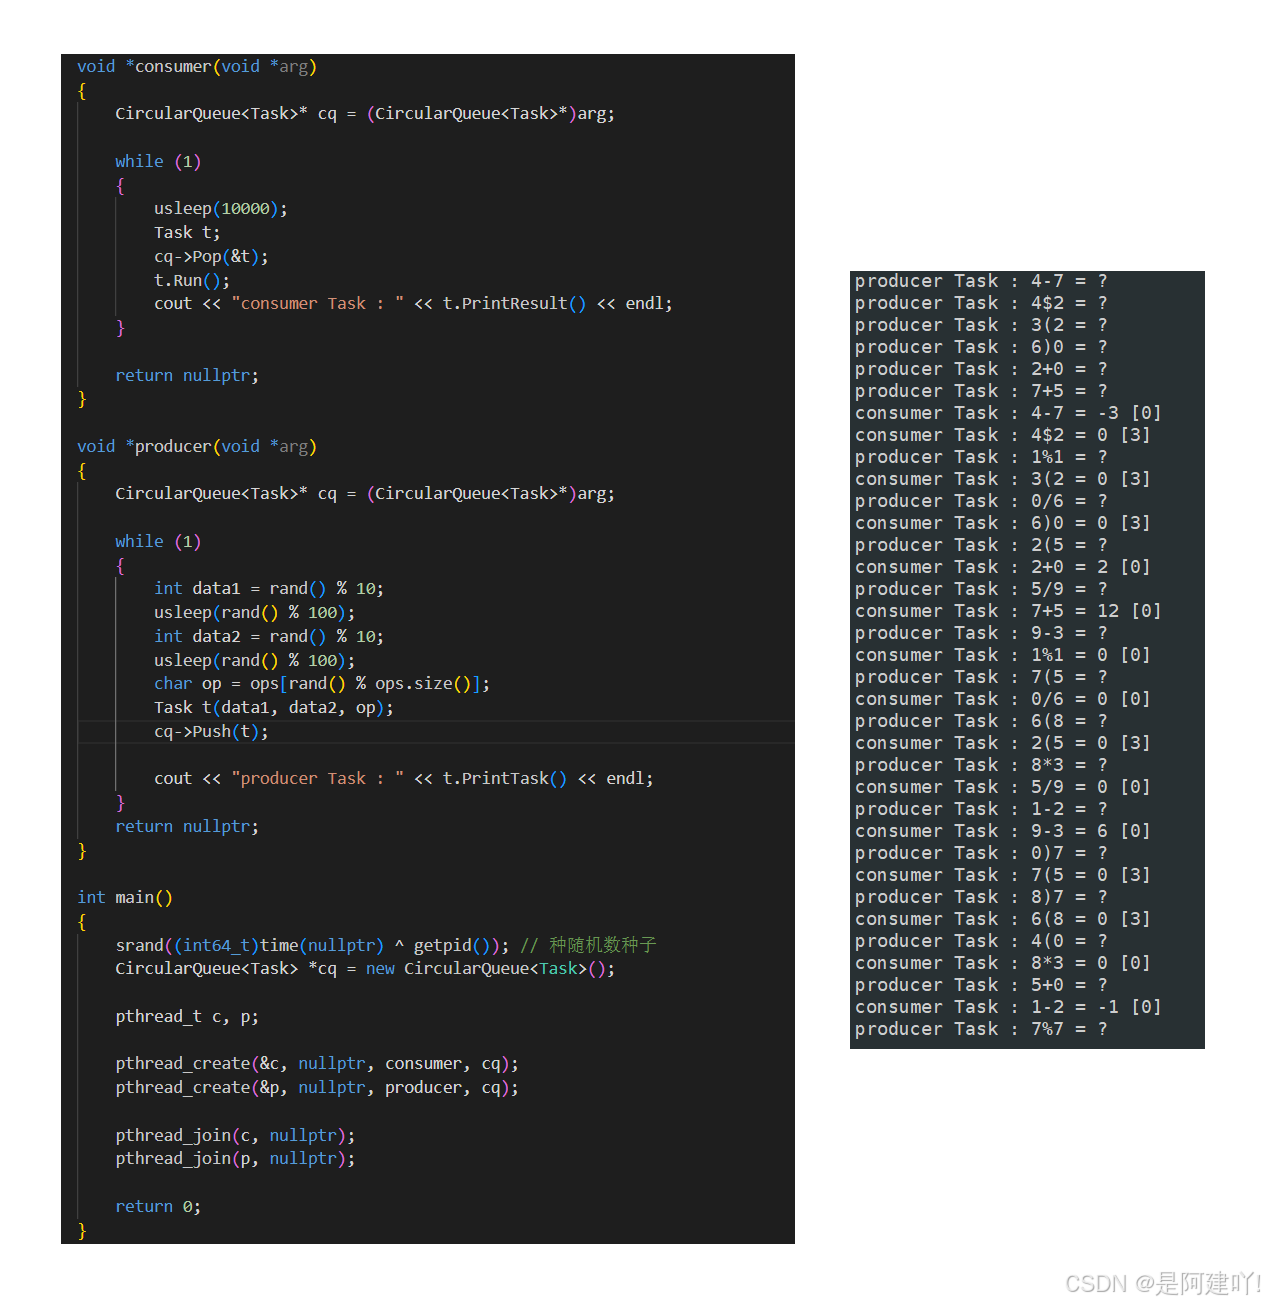1266x1305 pixels.
Task: Click output 'consumer Task : 2+0 = 2 [0]'
Action: [1003, 567]
